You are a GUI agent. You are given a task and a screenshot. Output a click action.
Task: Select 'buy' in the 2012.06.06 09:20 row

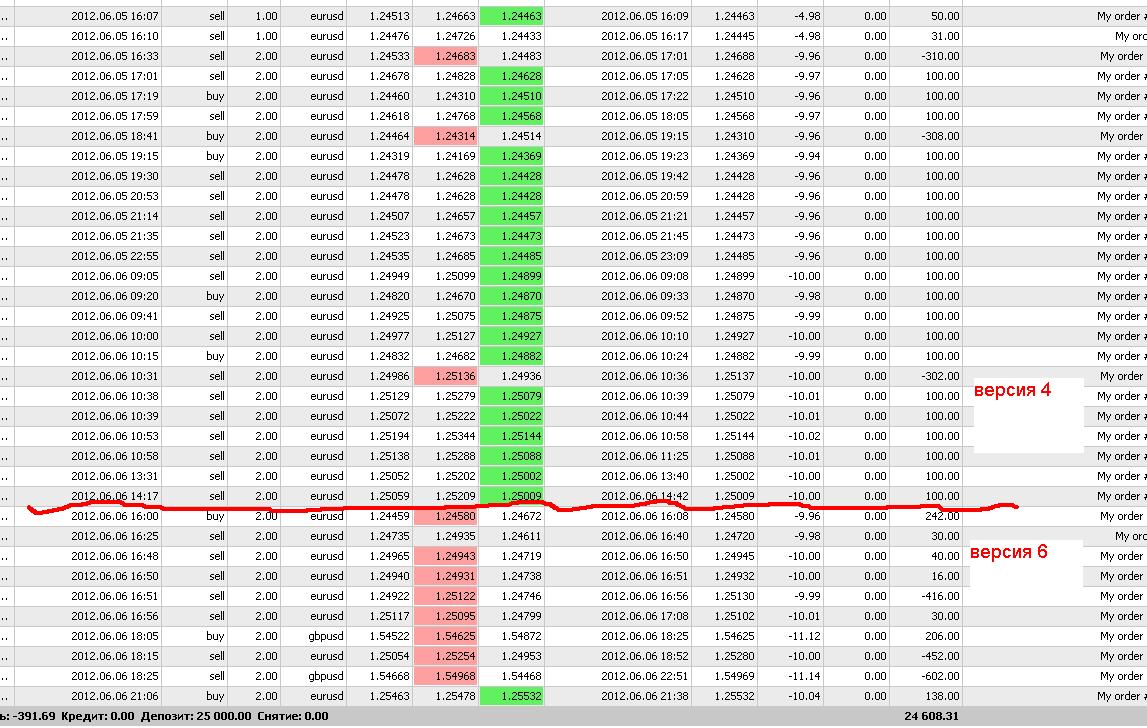point(215,296)
